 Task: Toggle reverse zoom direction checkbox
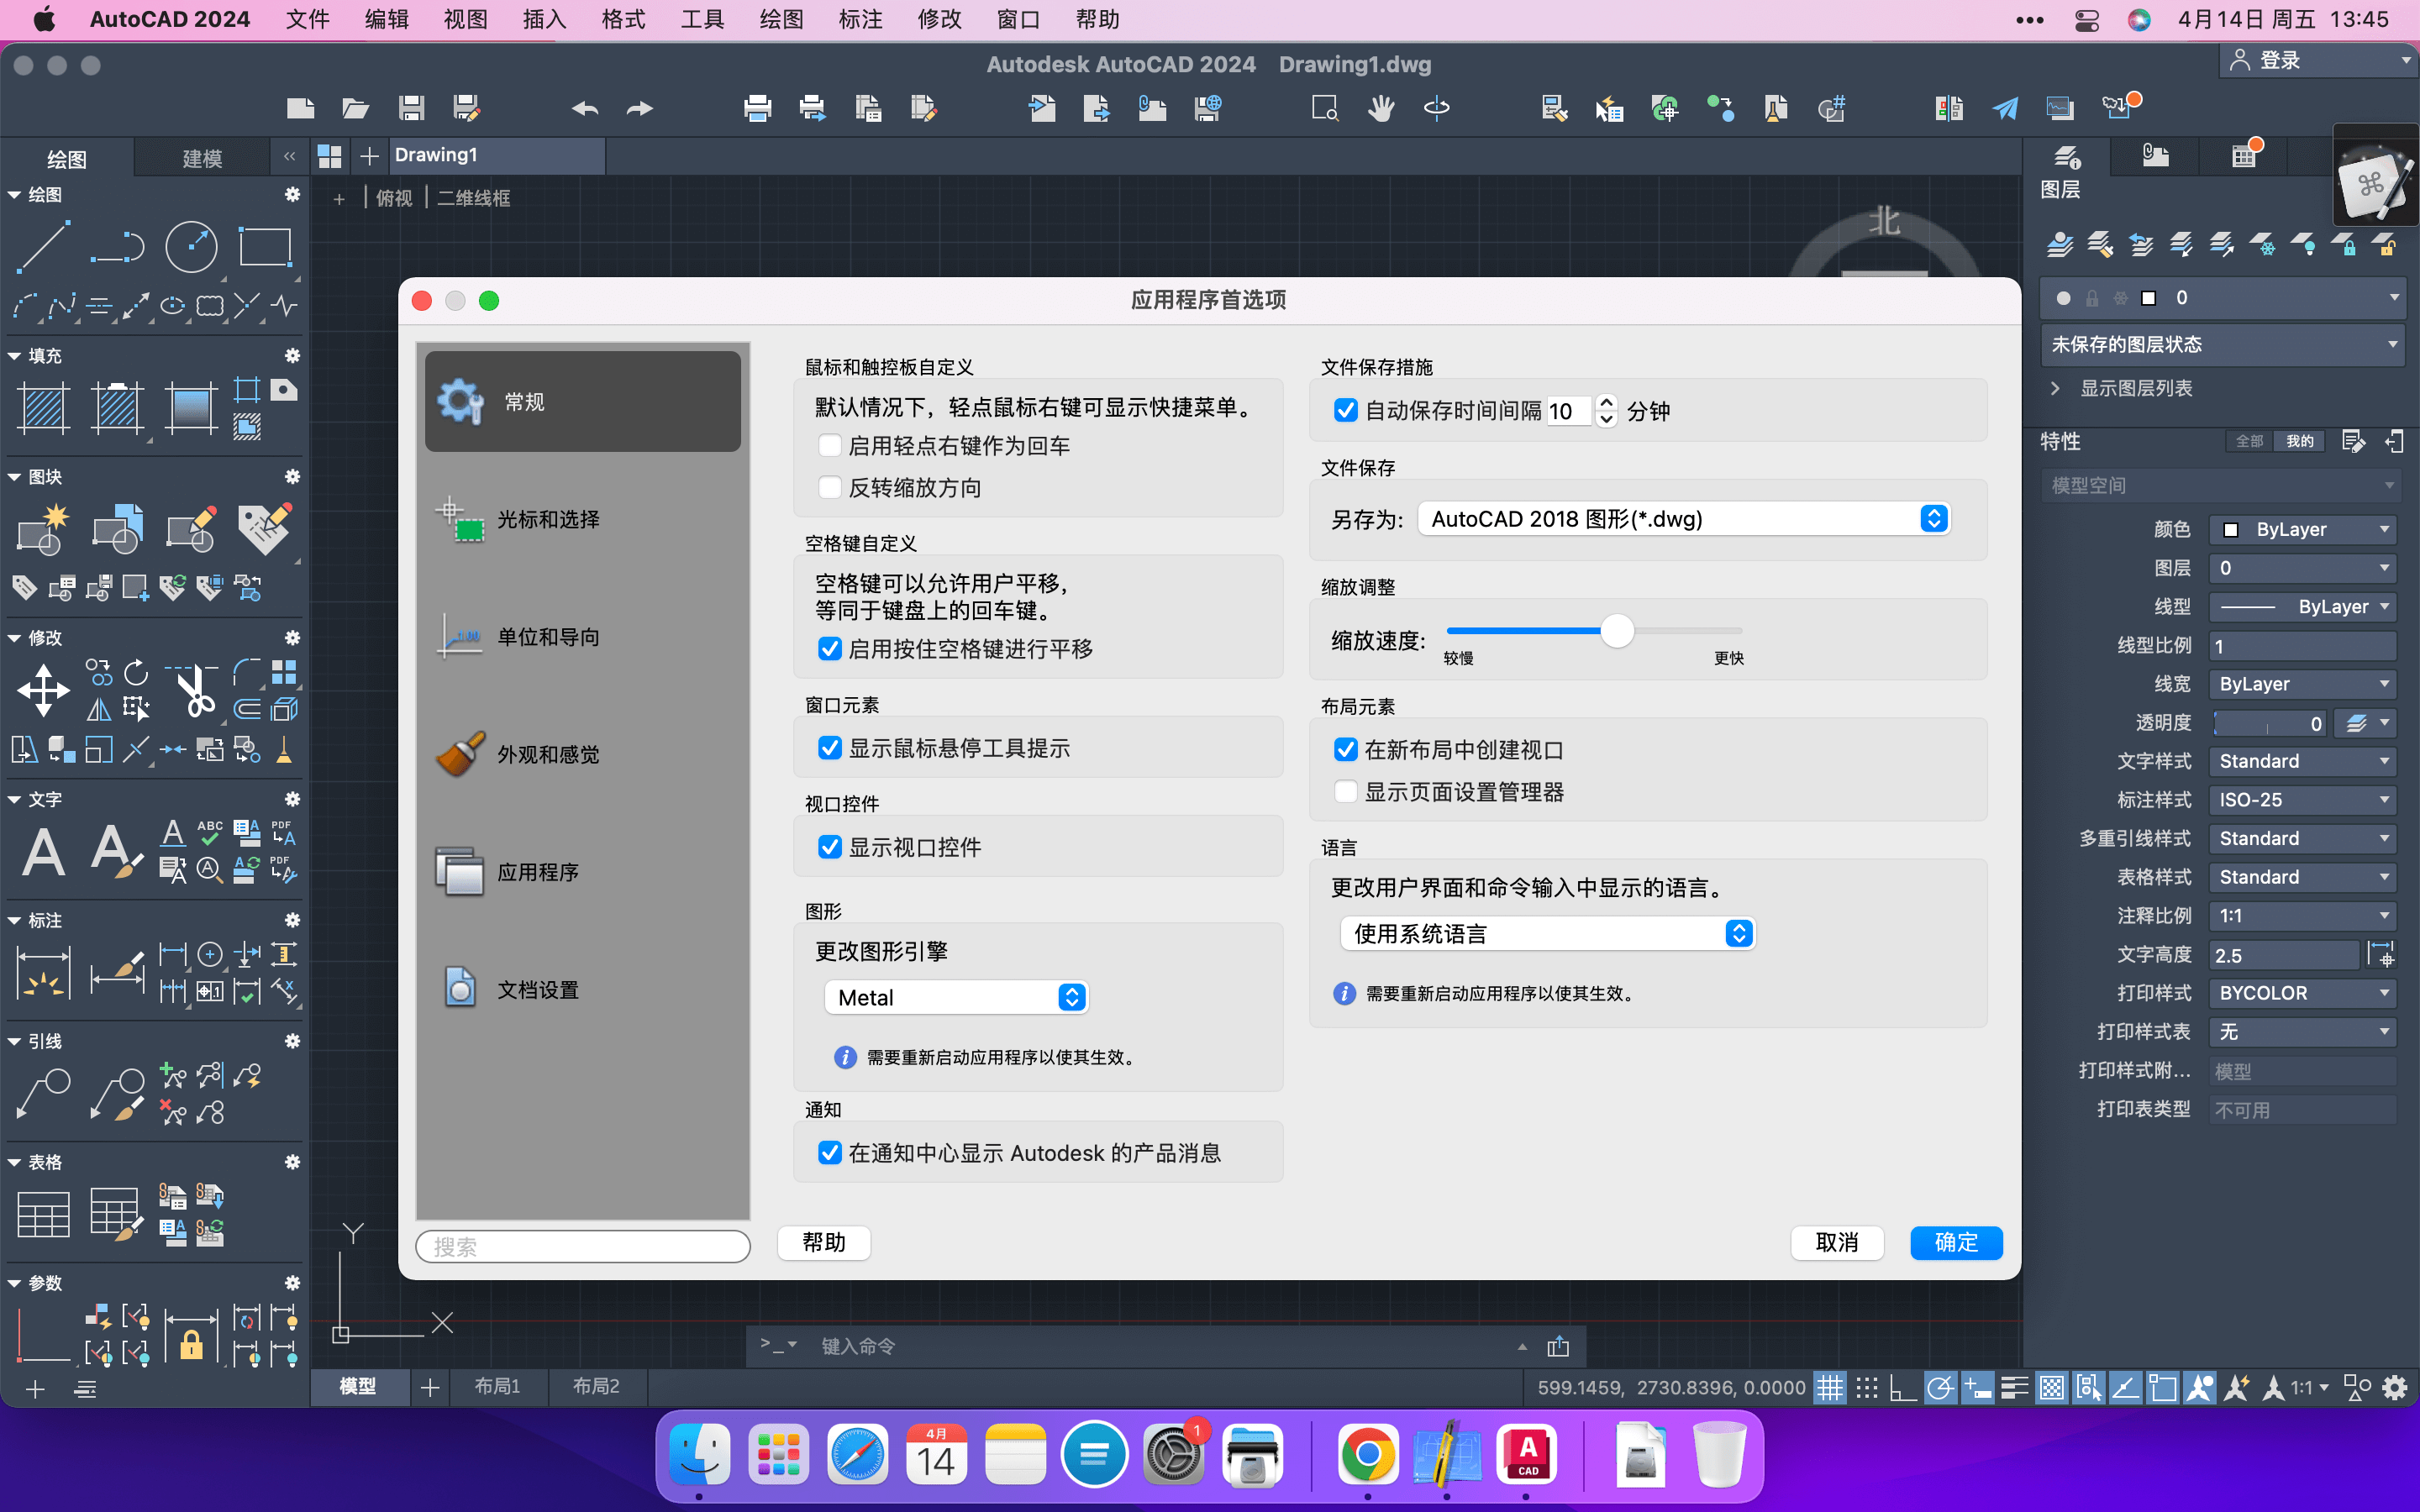[x=829, y=487]
